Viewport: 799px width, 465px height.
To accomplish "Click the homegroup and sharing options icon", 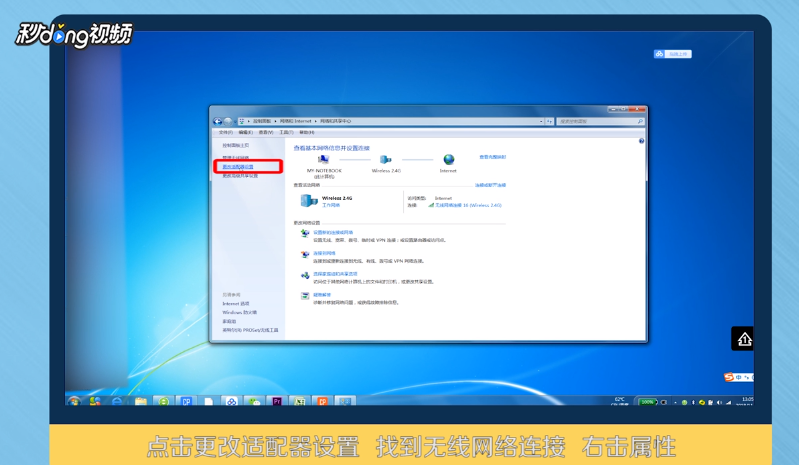I will (x=305, y=276).
